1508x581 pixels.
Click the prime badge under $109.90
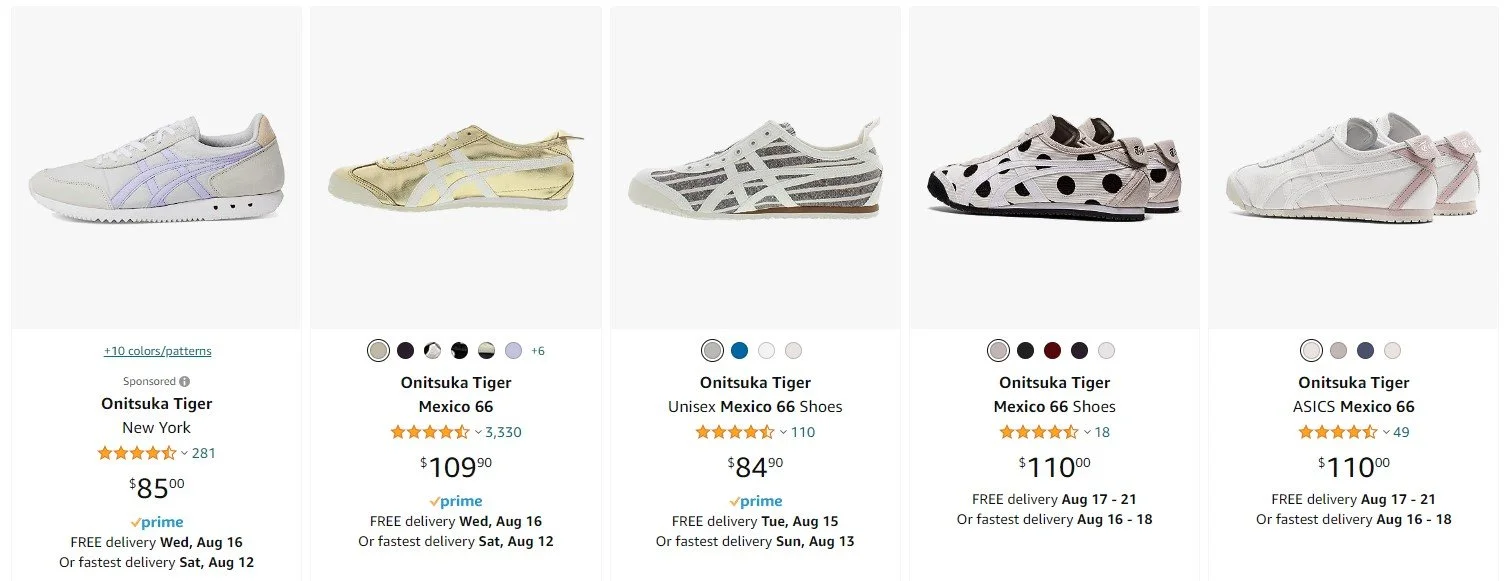456,502
